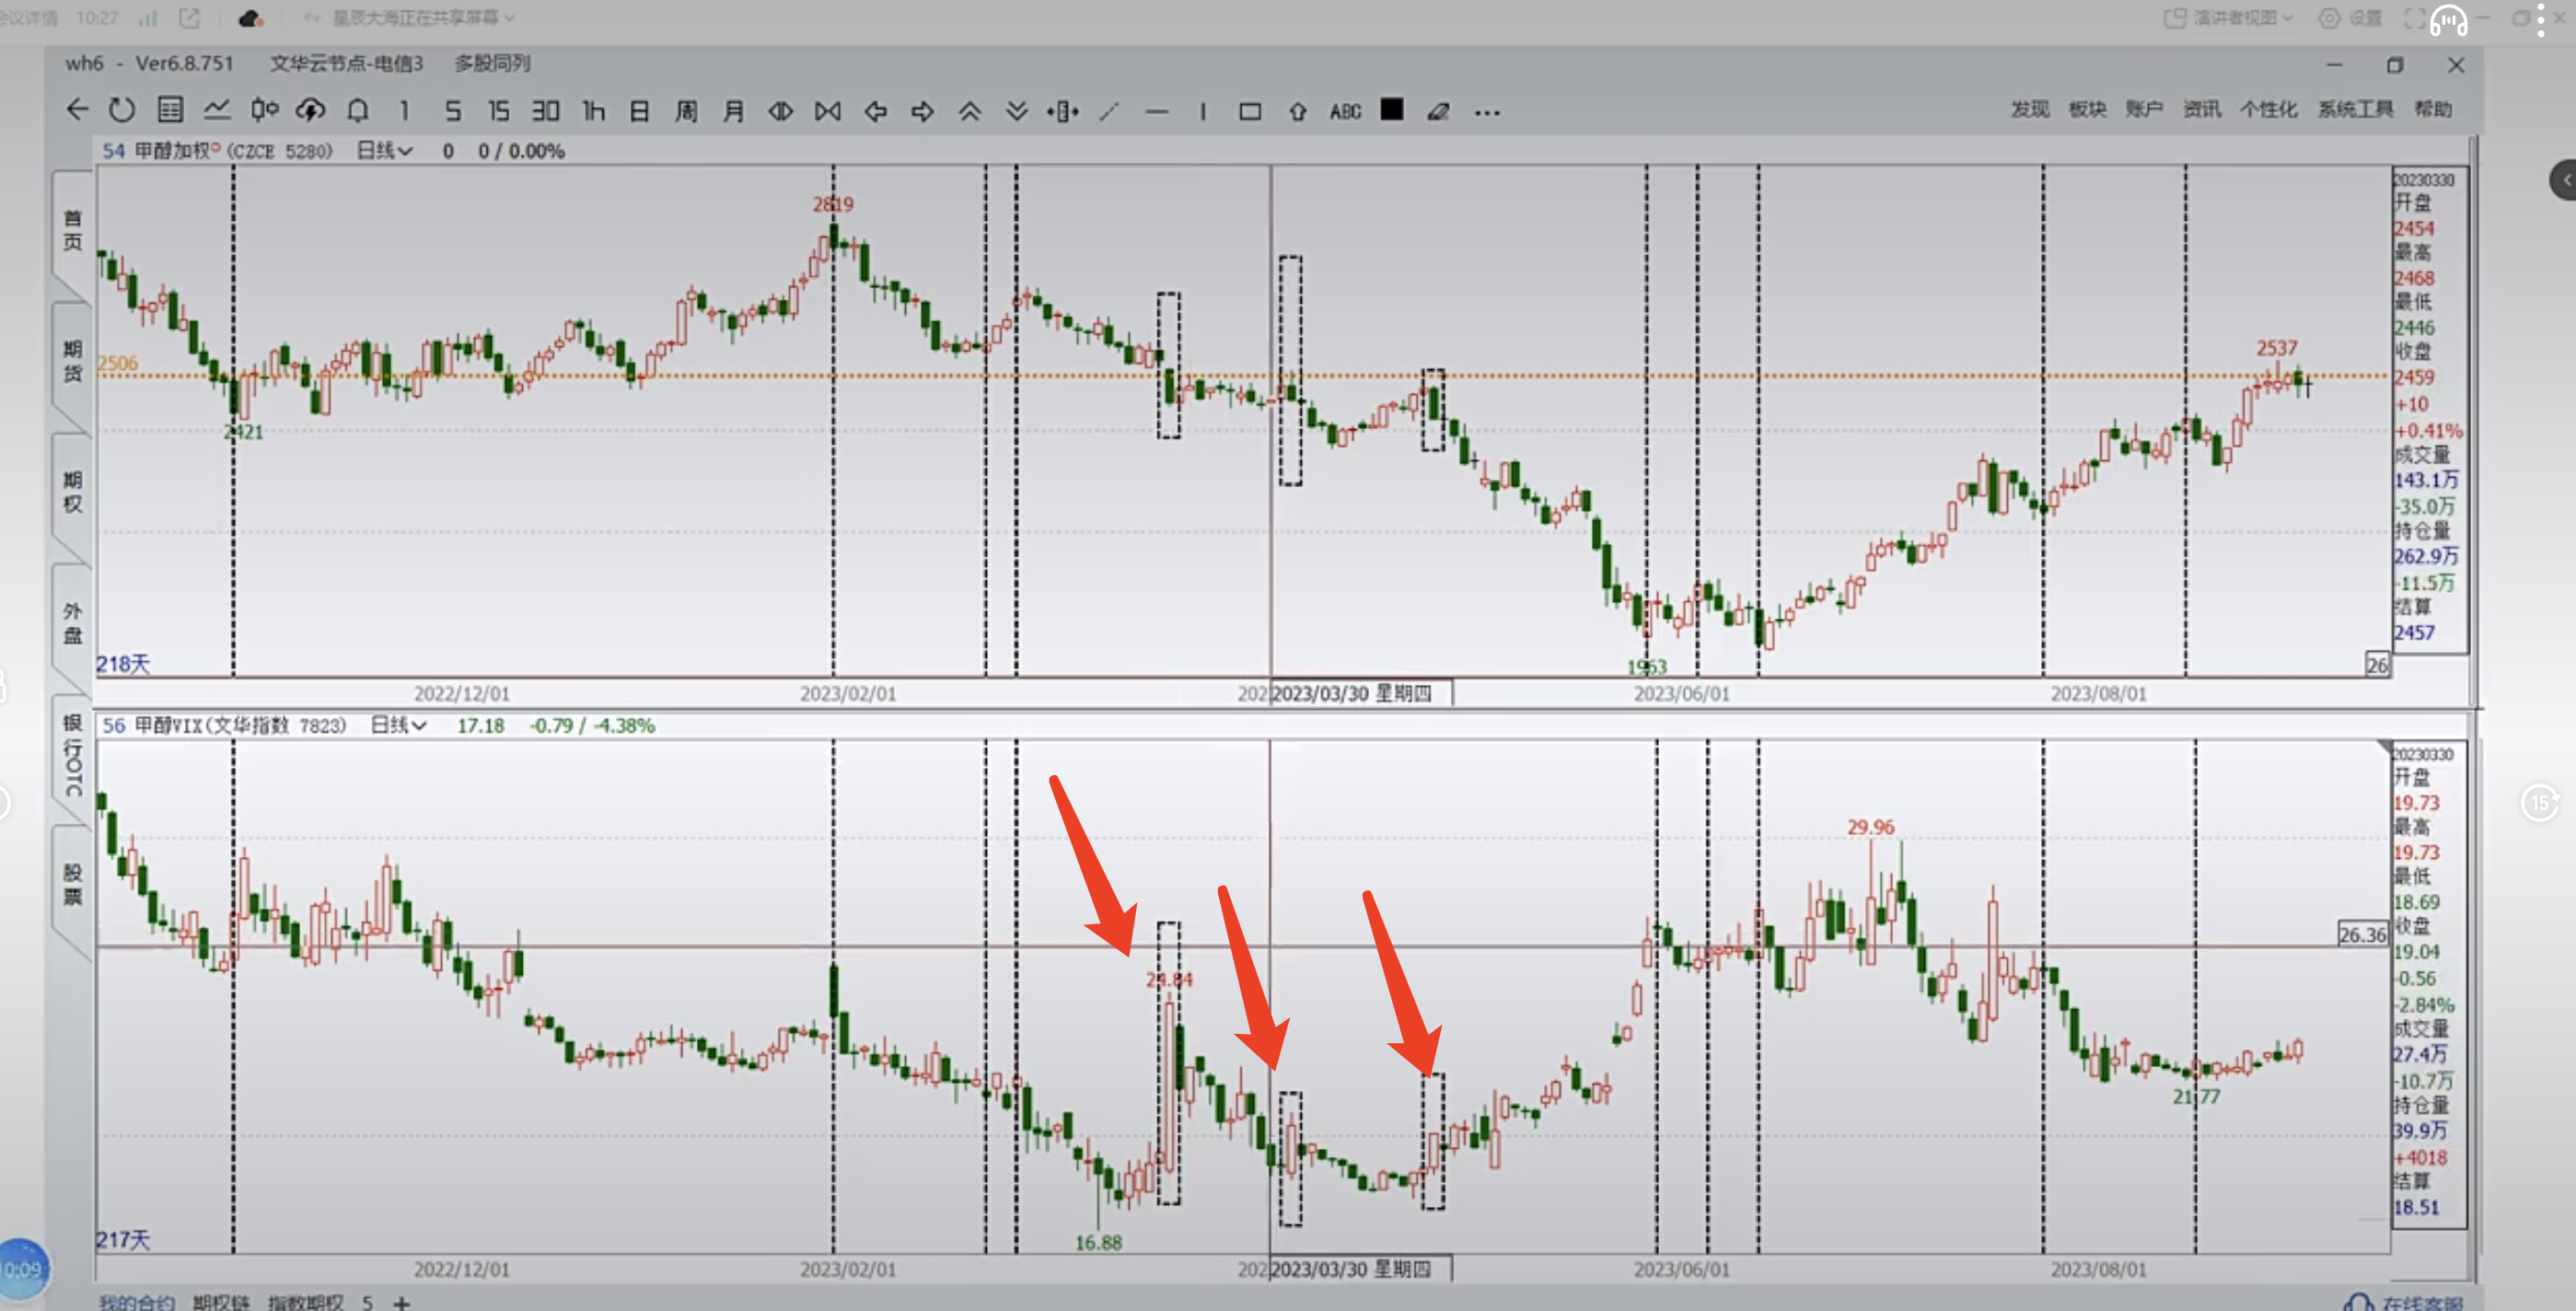Select the ABC text annotation tool
This screenshot has height=1311, width=2576.
click(x=1345, y=111)
